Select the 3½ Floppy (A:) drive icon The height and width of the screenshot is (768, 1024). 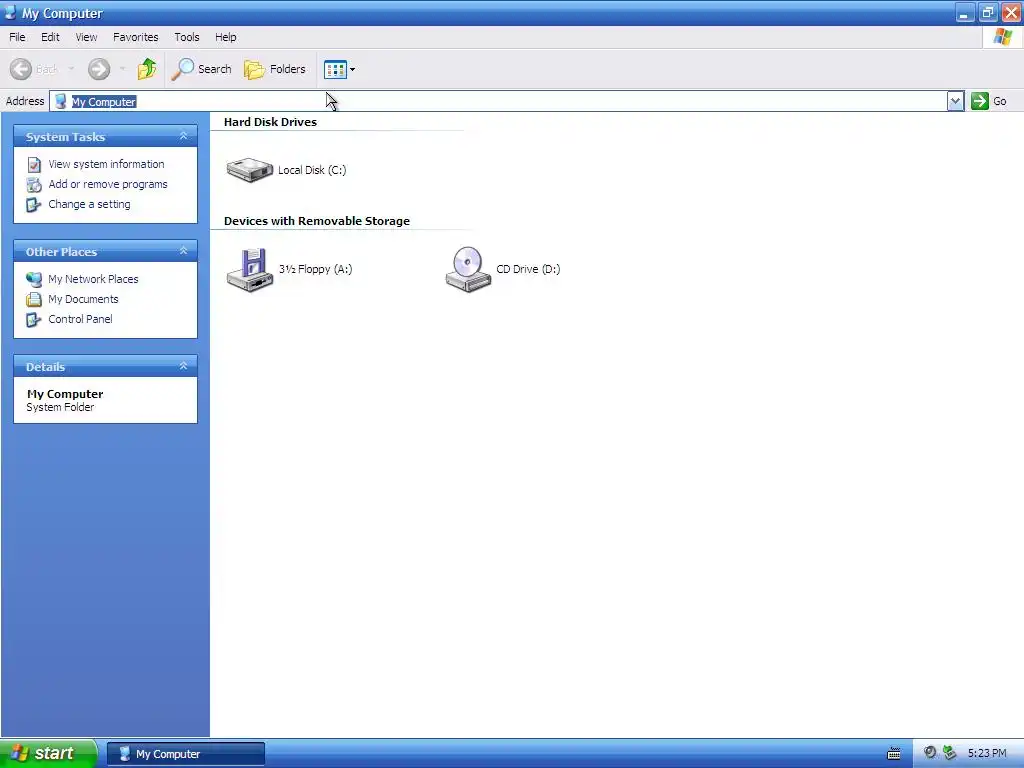pos(249,270)
